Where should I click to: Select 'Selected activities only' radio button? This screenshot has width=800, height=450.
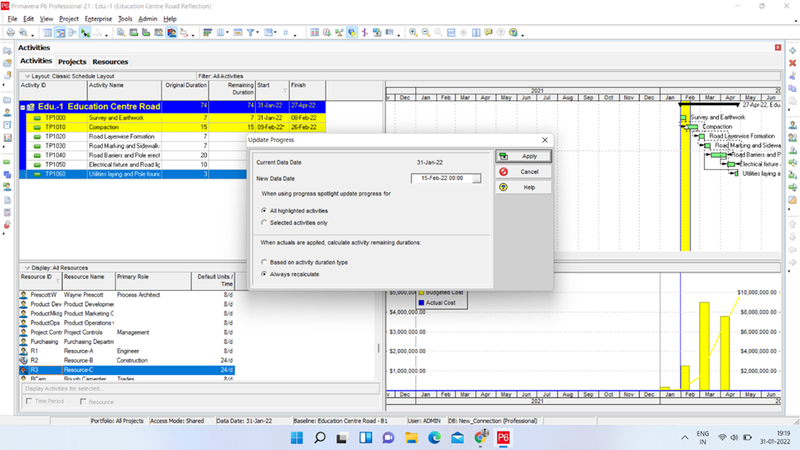click(x=264, y=222)
